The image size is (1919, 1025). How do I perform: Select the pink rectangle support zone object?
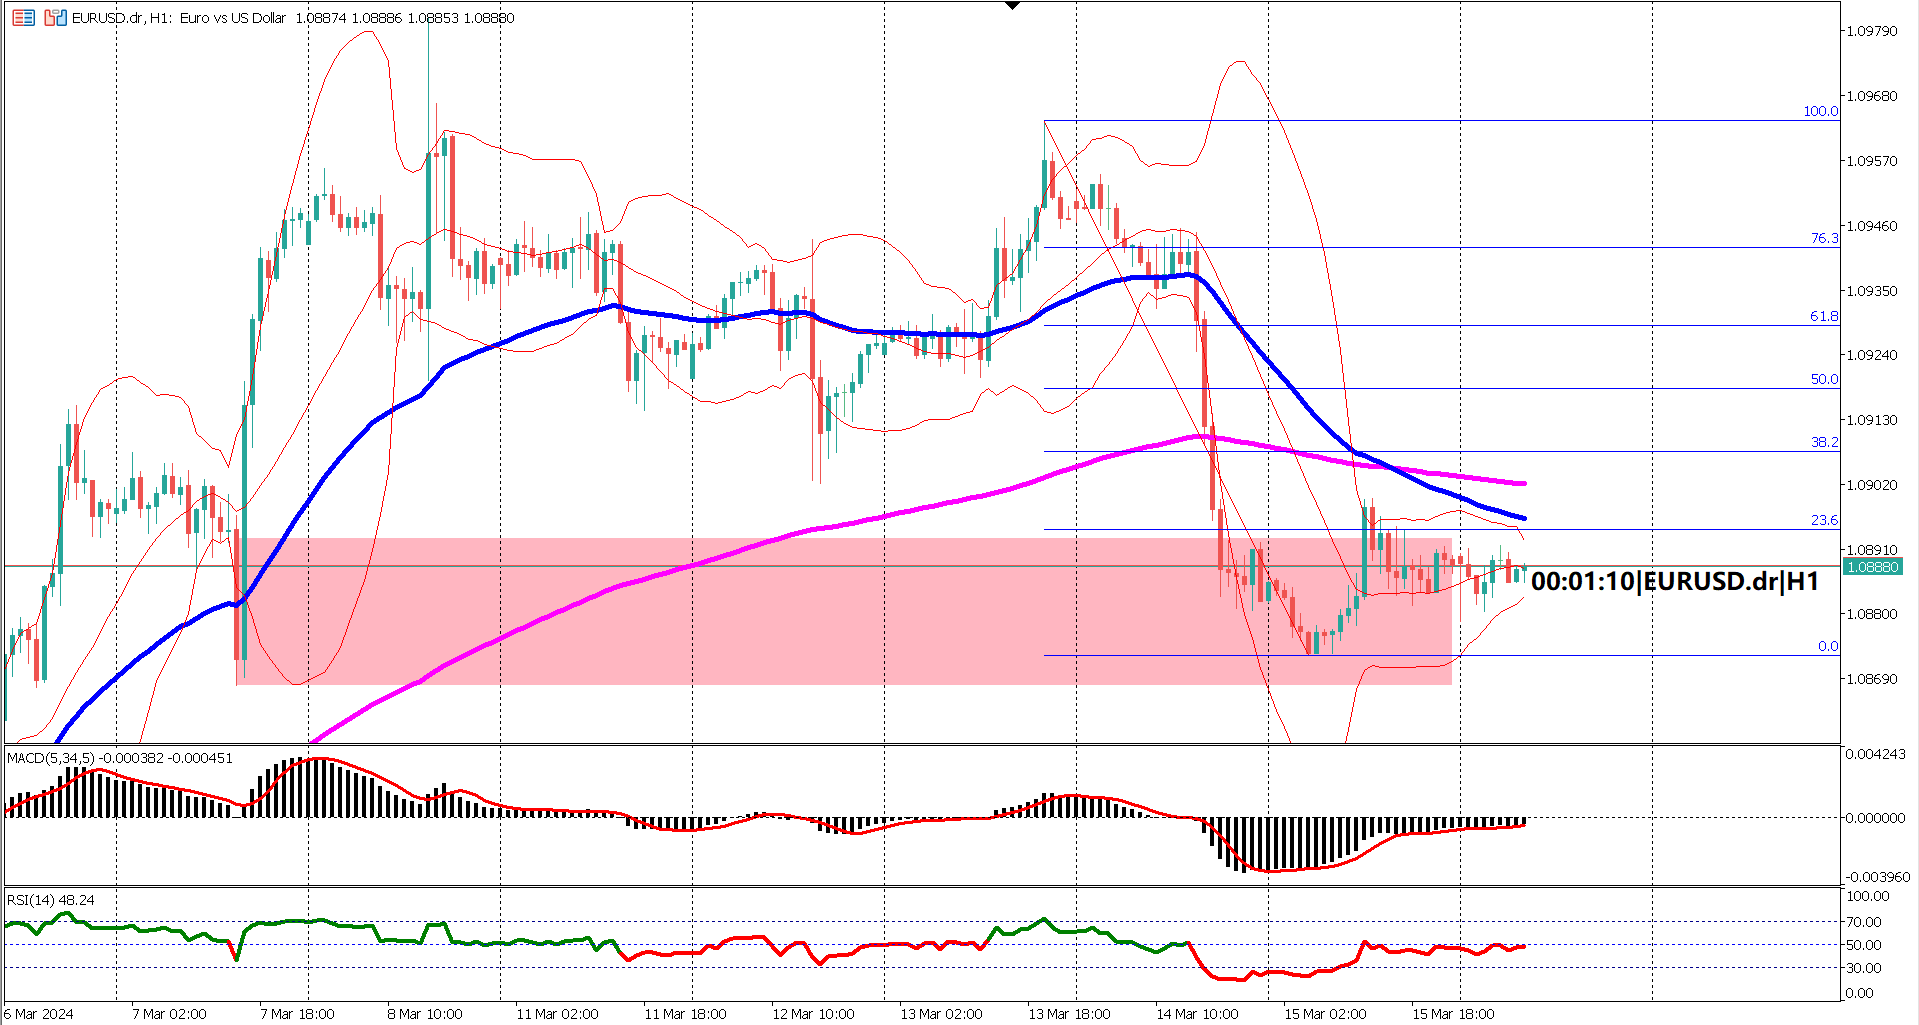844,612
